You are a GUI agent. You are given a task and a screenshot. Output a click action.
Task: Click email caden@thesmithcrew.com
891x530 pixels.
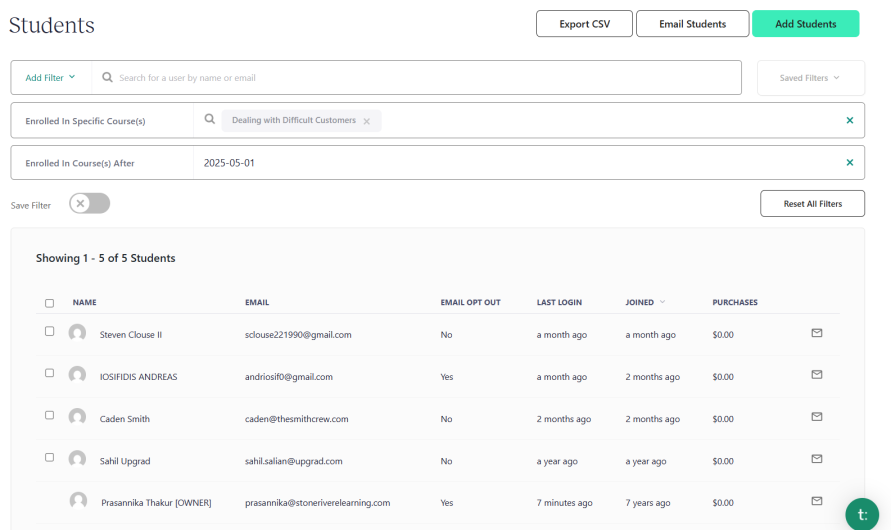pyautogui.click(x=297, y=419)
